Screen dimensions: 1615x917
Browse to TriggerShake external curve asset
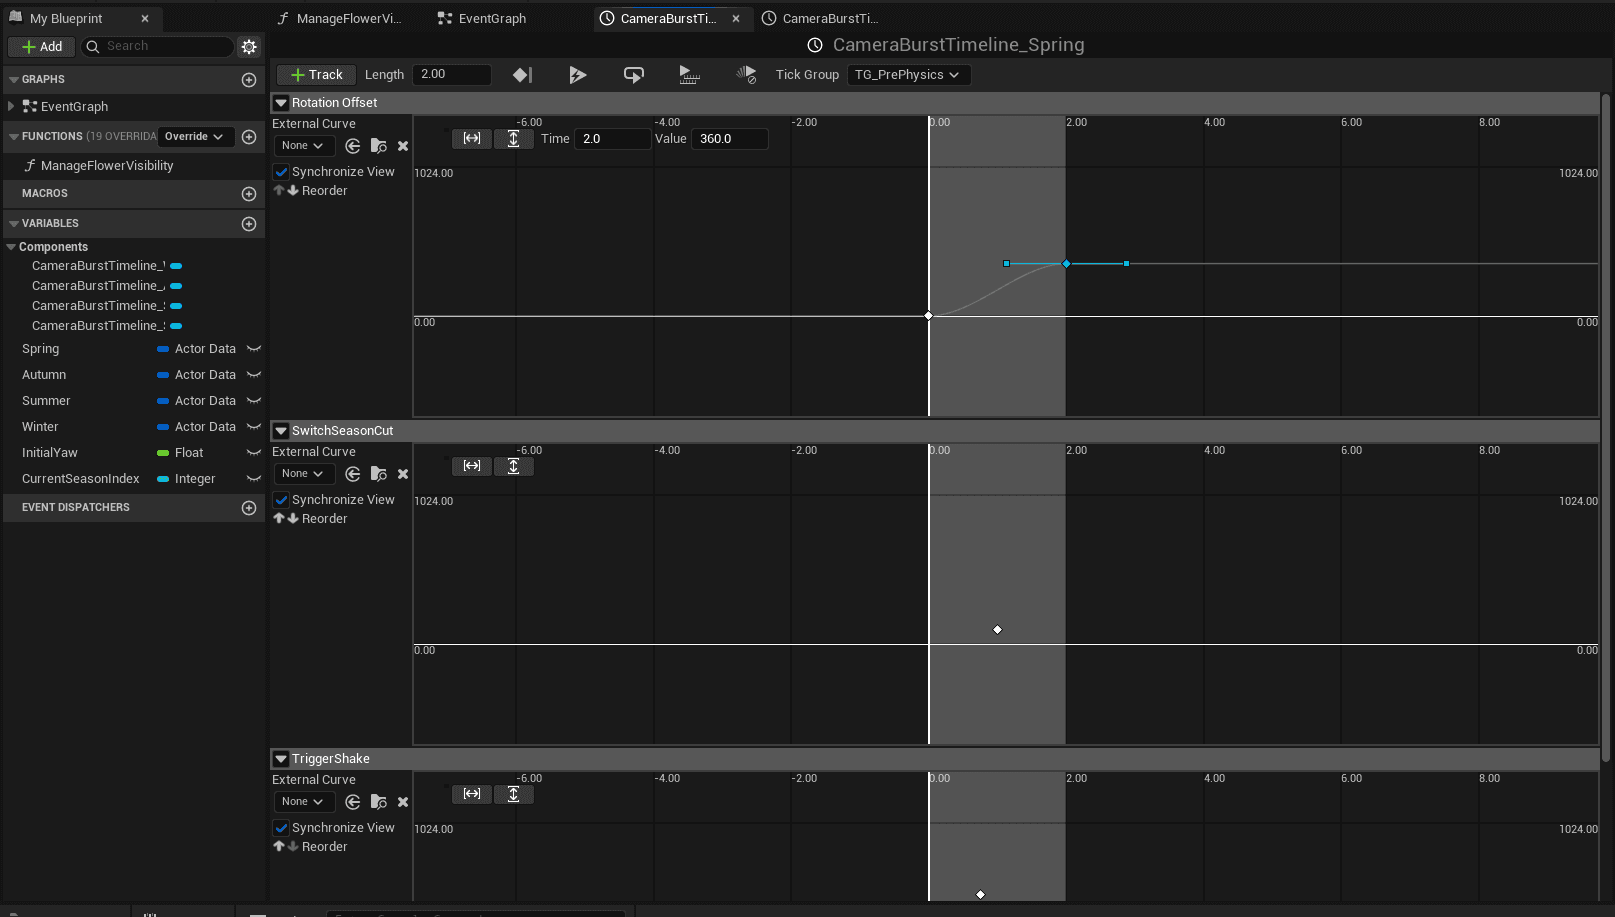click(x=378, y=802)
